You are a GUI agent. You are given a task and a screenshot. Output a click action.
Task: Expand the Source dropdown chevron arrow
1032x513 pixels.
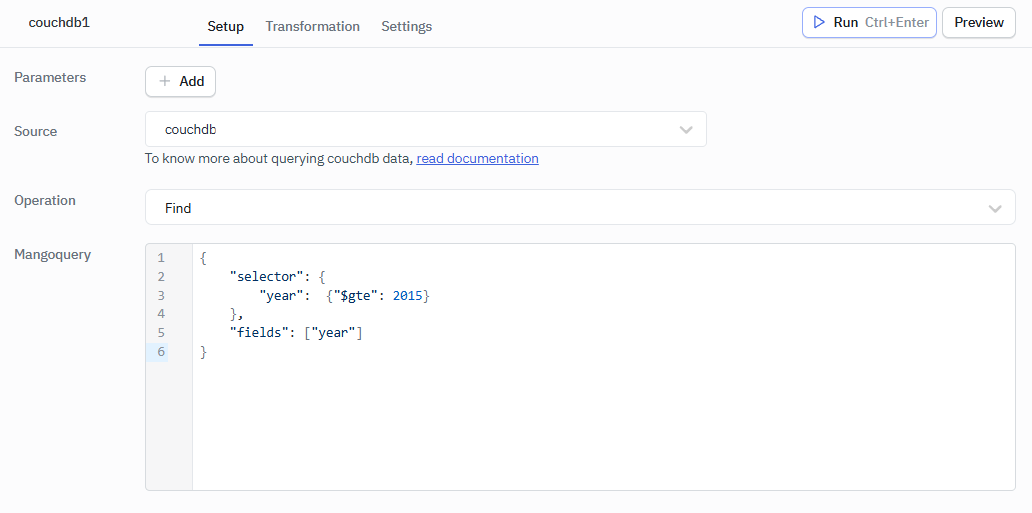click(686, 129)
